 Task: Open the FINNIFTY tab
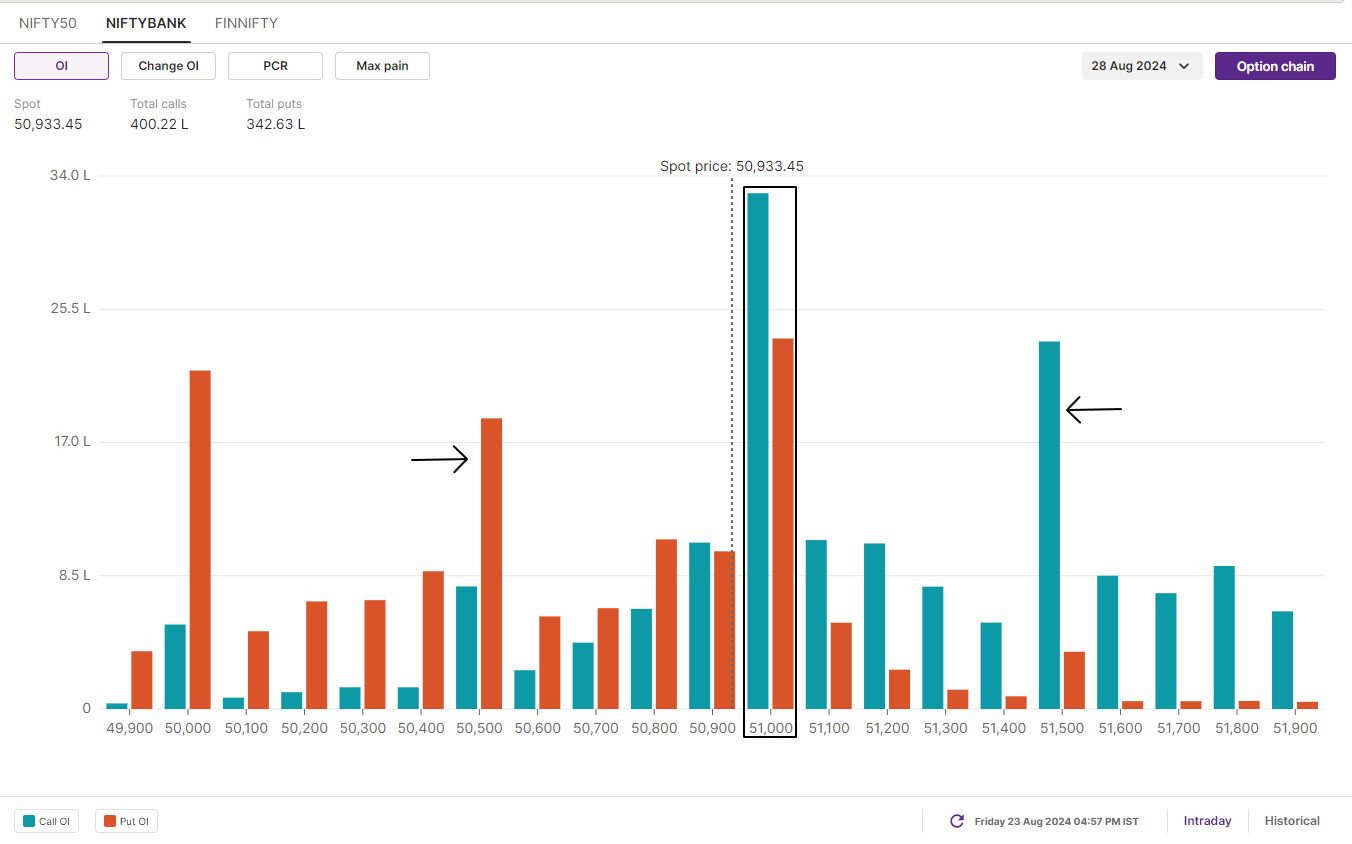246,23
